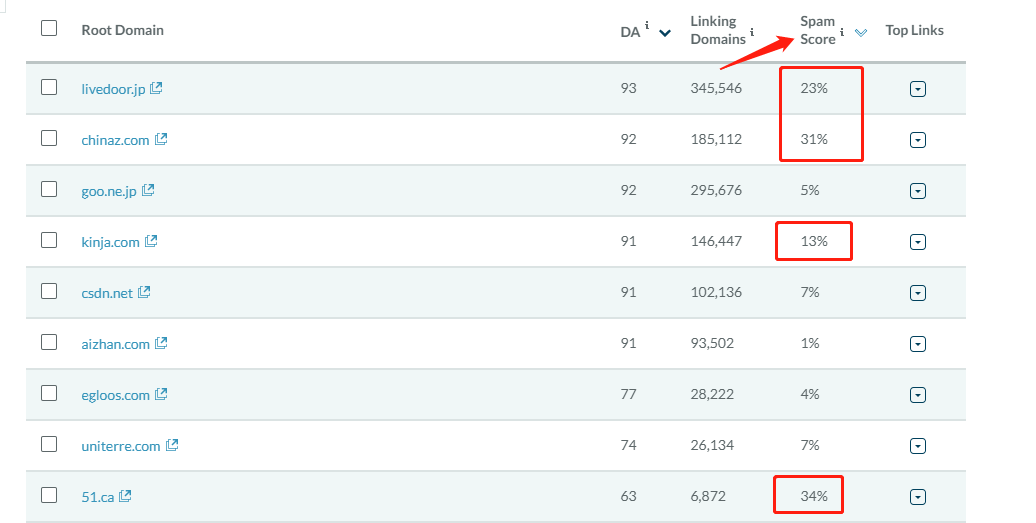The width and height of the screenshot is (1036, 523).
Task: Click the Root Domain column header
Action: [122, 30]
